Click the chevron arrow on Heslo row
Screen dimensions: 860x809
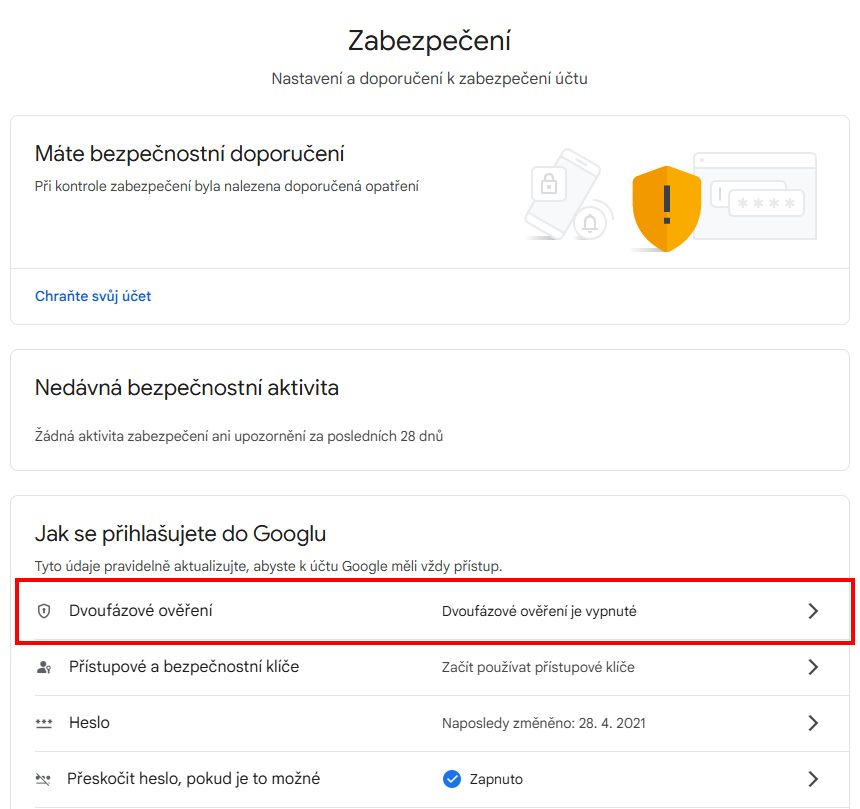813,723
